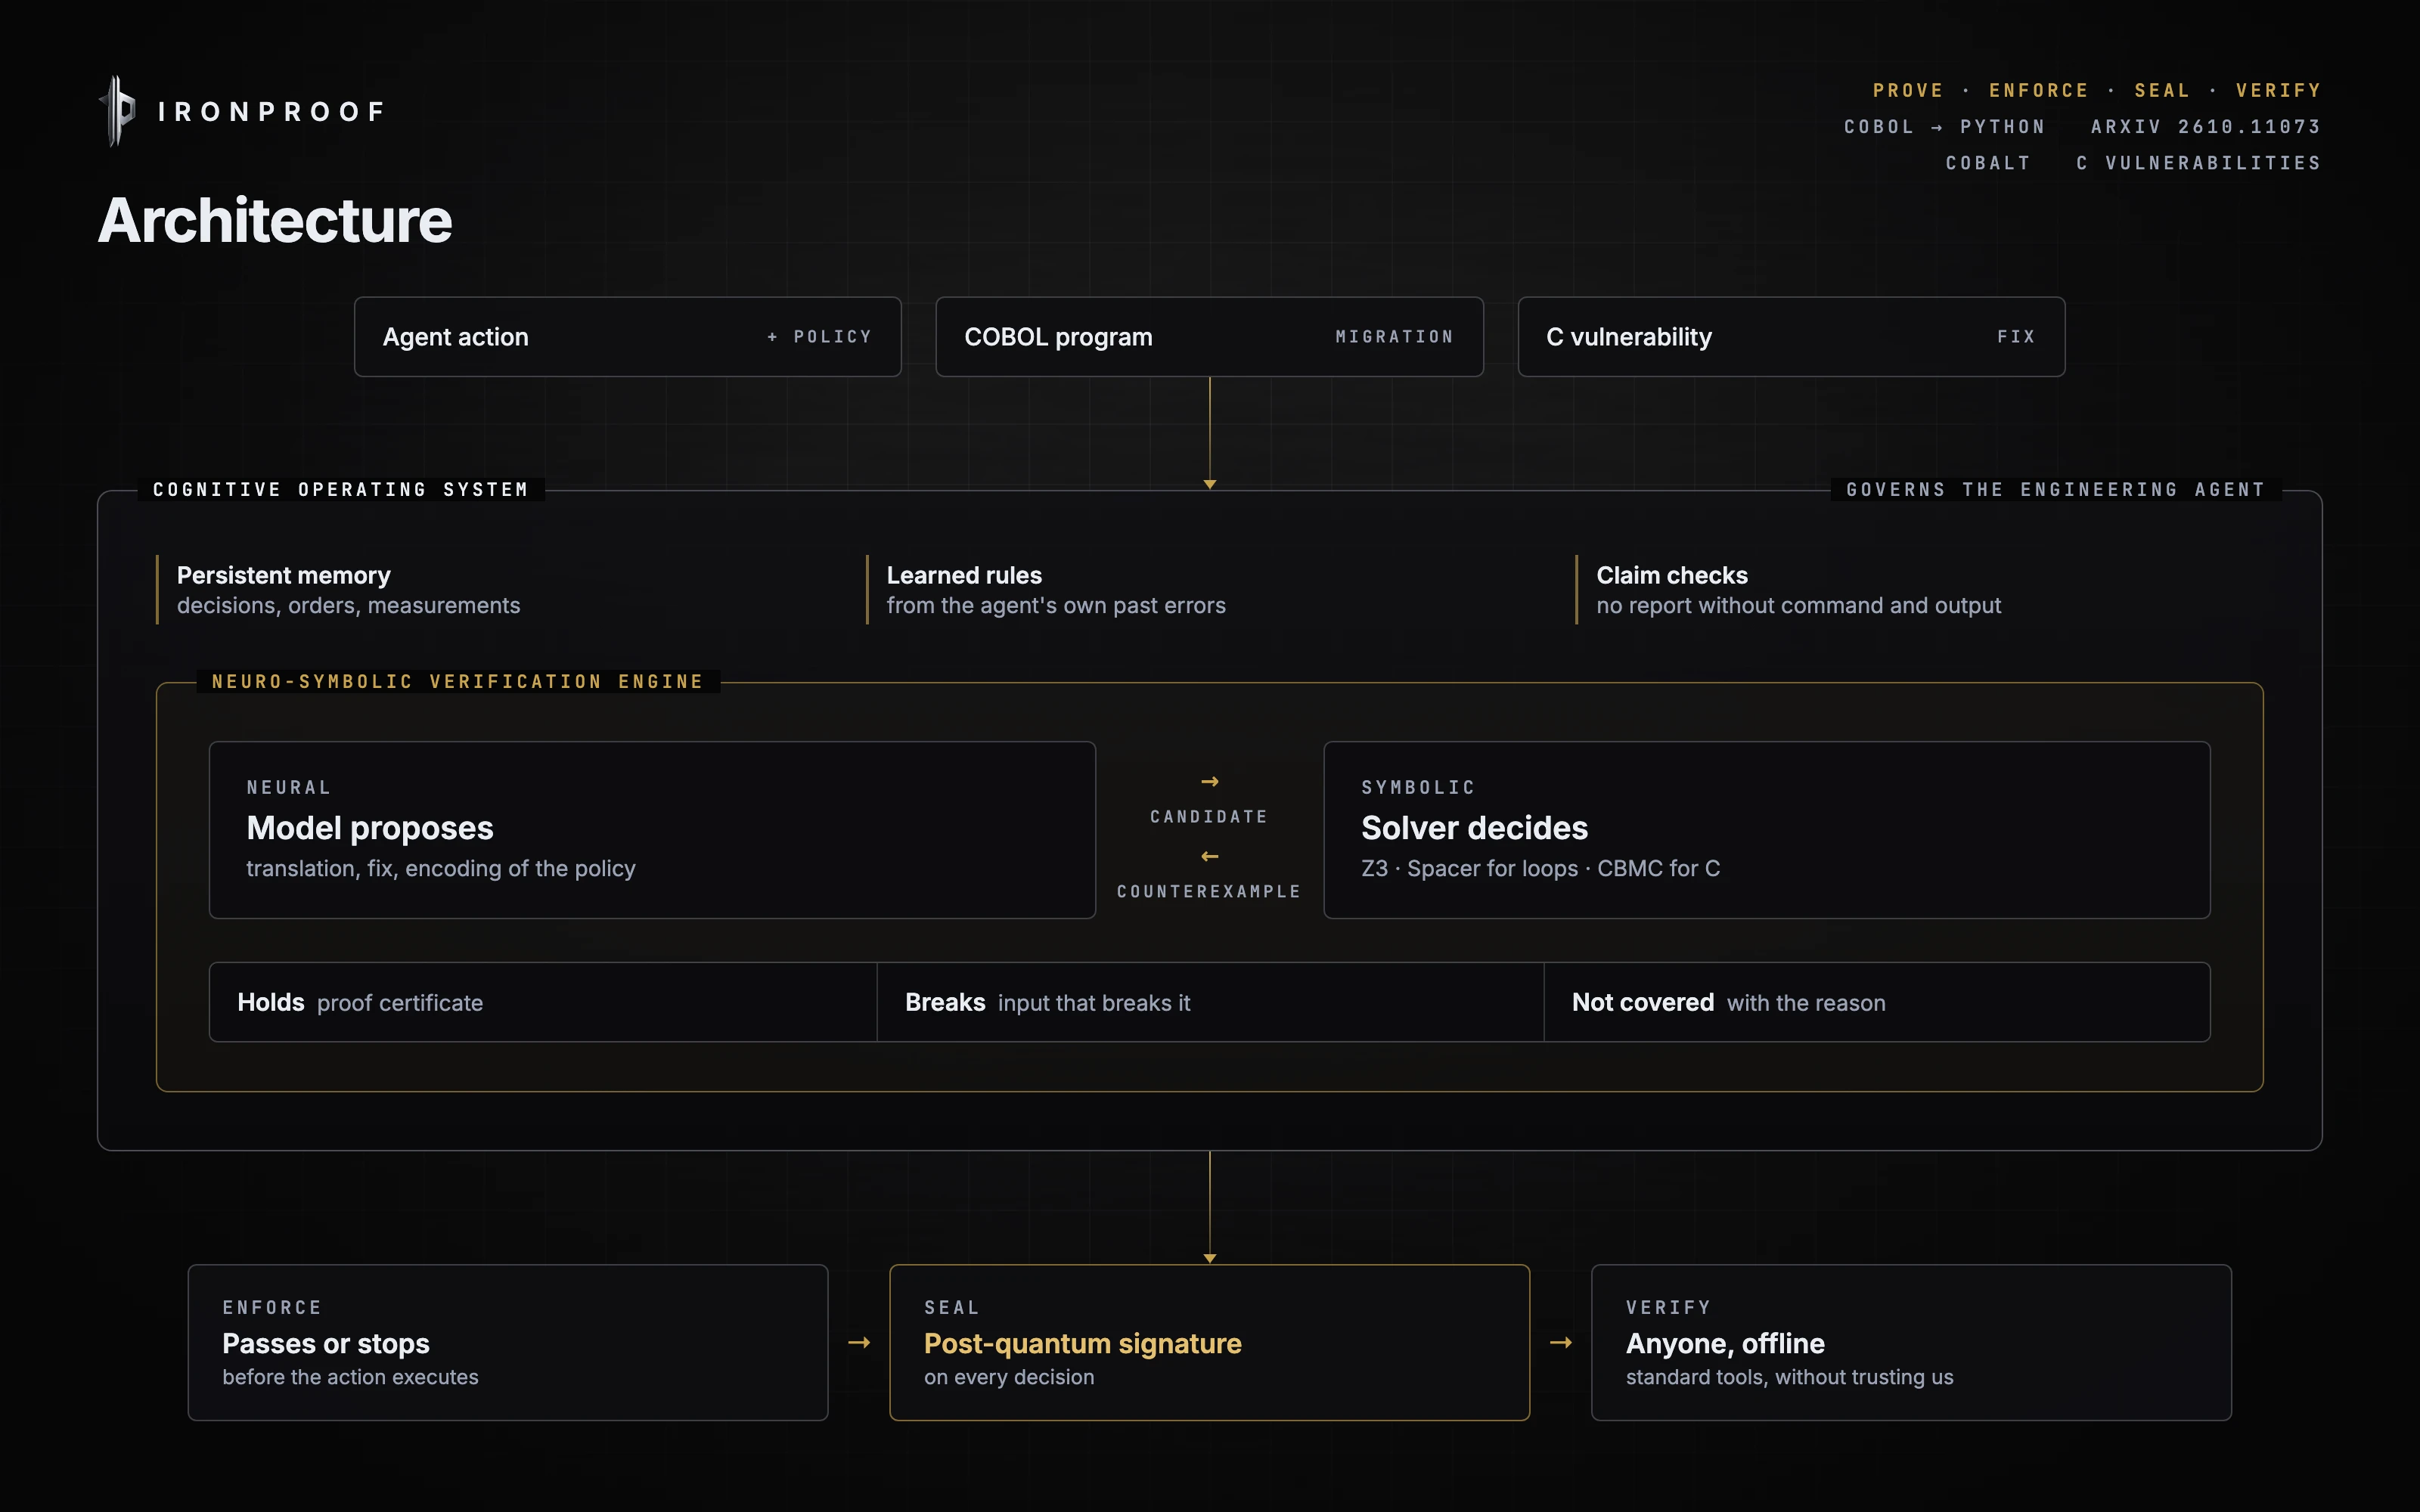Click the FIX tag

tap(2016, 337)
